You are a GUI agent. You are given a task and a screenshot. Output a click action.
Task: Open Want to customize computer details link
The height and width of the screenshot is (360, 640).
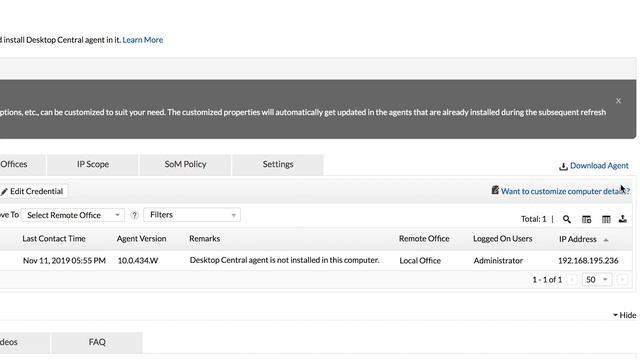(x=565, y=191)
